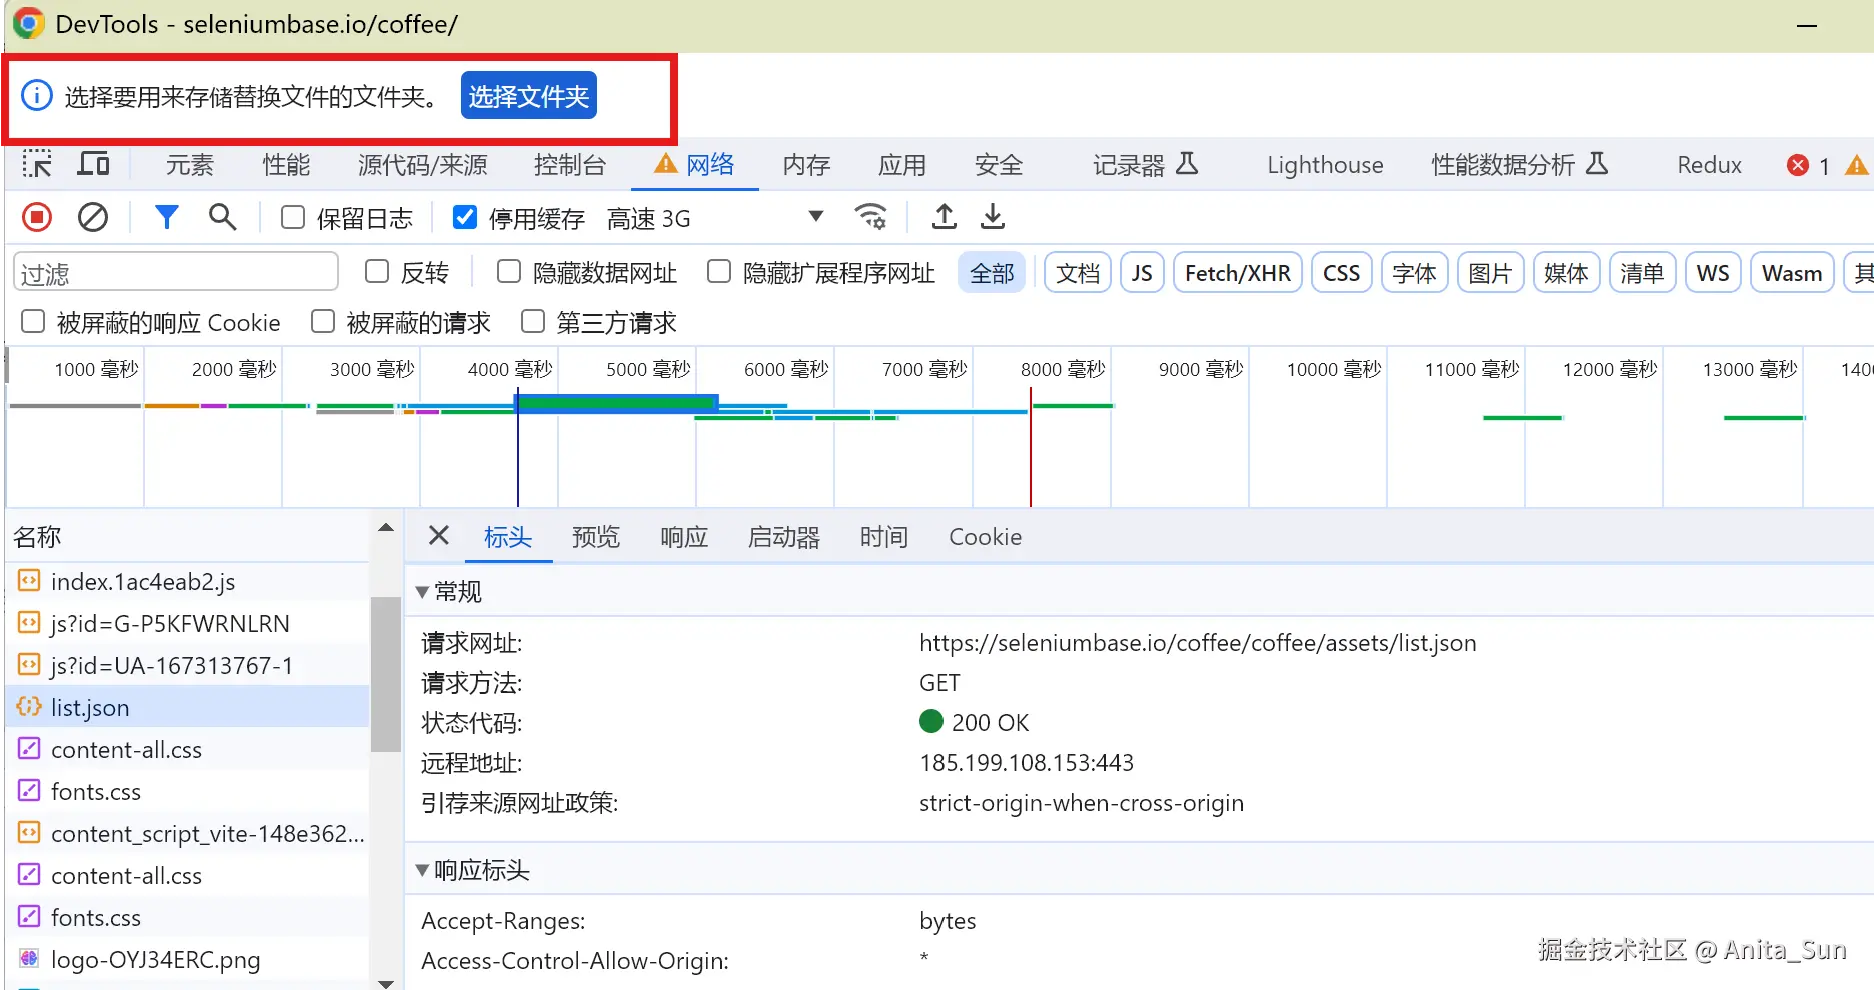This screenshot has width=1874, height=990.
Task: Toggle the 保留日志 checkbox
Action: 293,218
